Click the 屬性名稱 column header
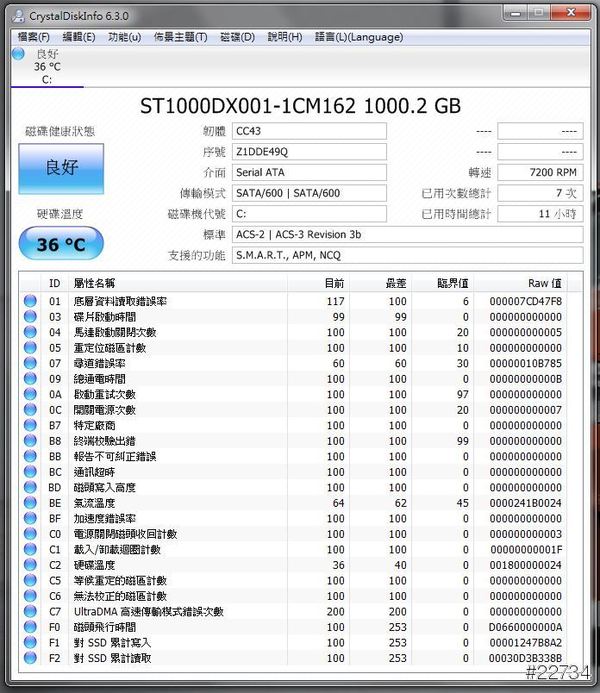 pyautogui.click(x=178, y=283)
